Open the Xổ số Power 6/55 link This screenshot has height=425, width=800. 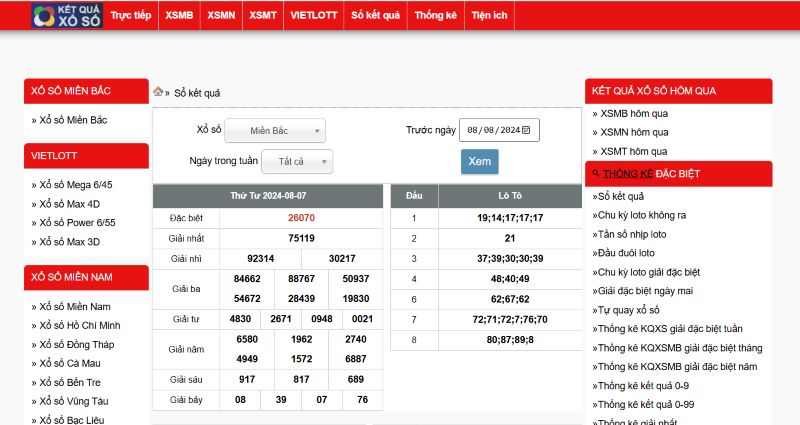tap(77, 223)
